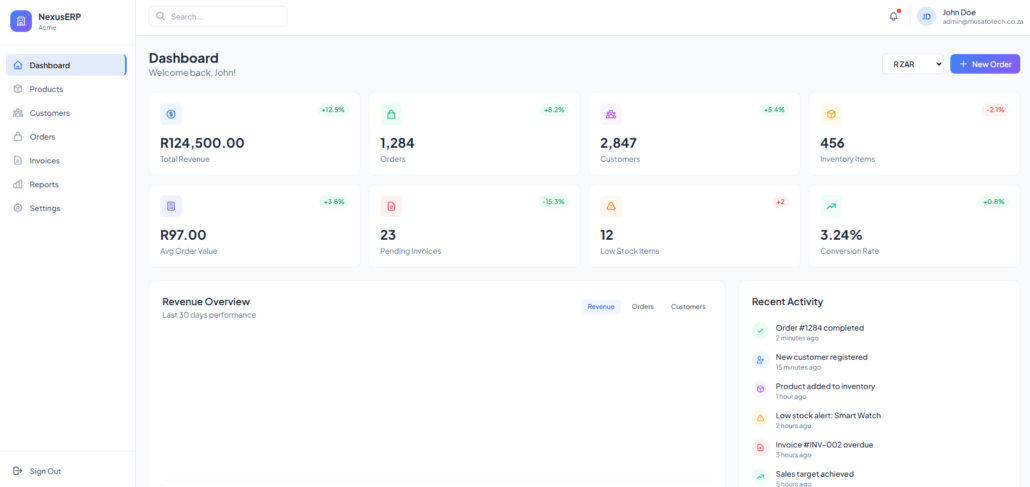Click the Inventory Items box icon
The width and height of the screenshot is (1030, 487).
(x=831, y=114)
